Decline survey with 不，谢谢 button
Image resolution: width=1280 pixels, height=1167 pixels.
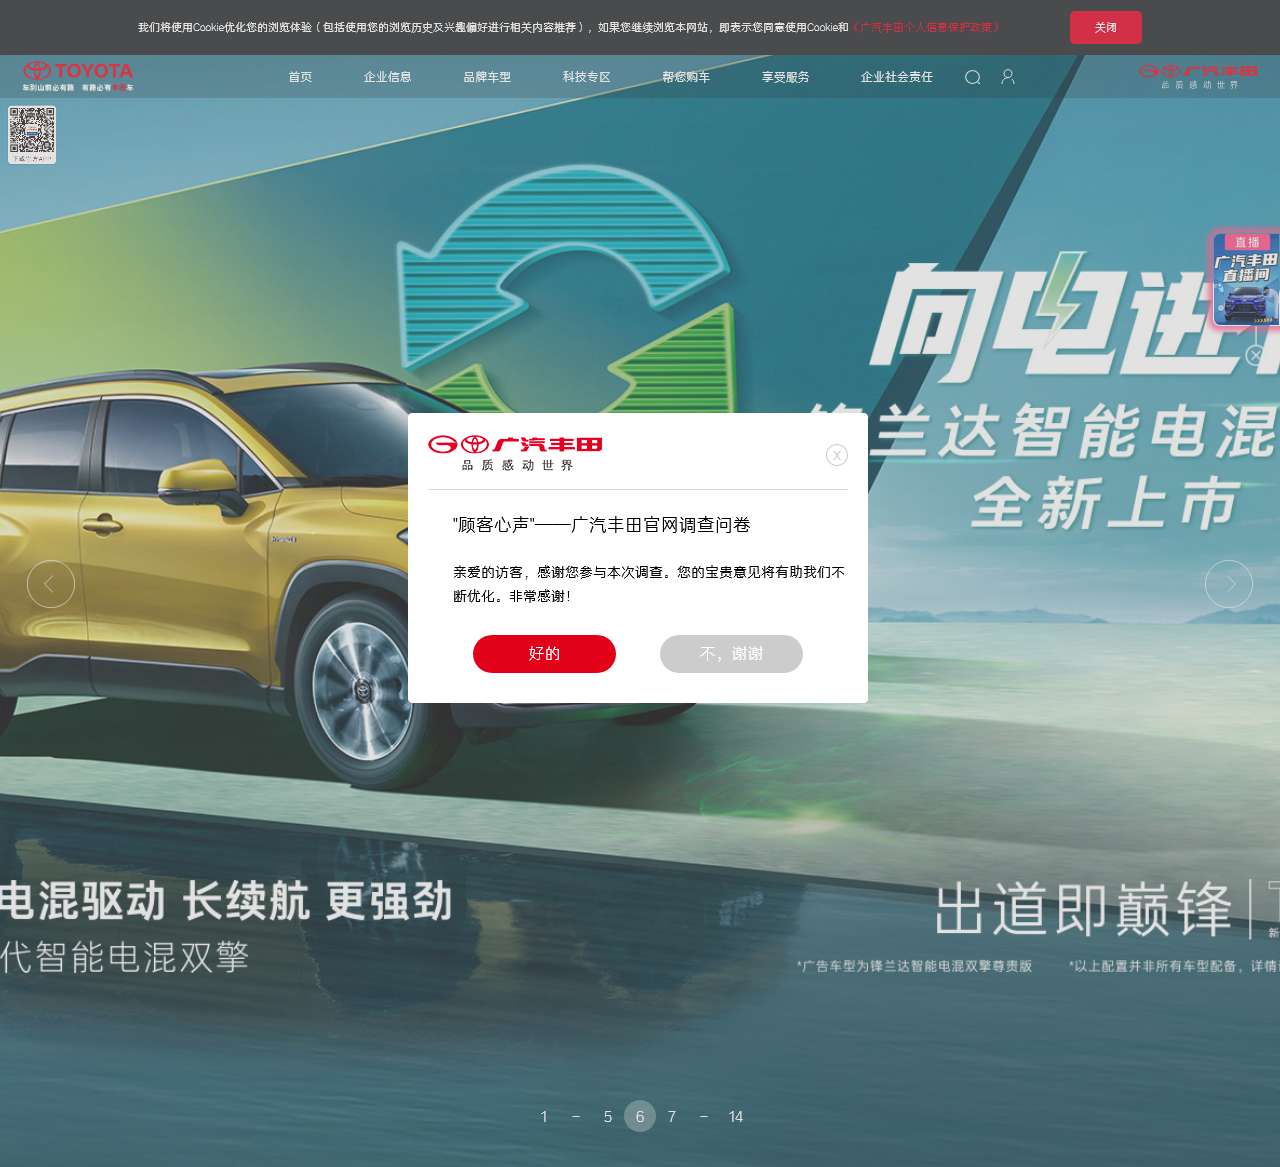[731, 654]
